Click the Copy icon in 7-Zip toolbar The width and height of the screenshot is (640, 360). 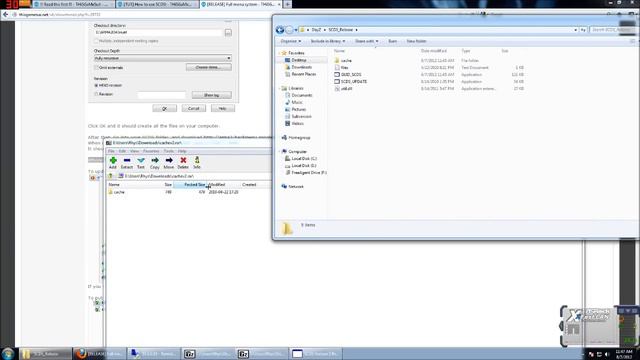pyautogui.click(x=155, y=160)
